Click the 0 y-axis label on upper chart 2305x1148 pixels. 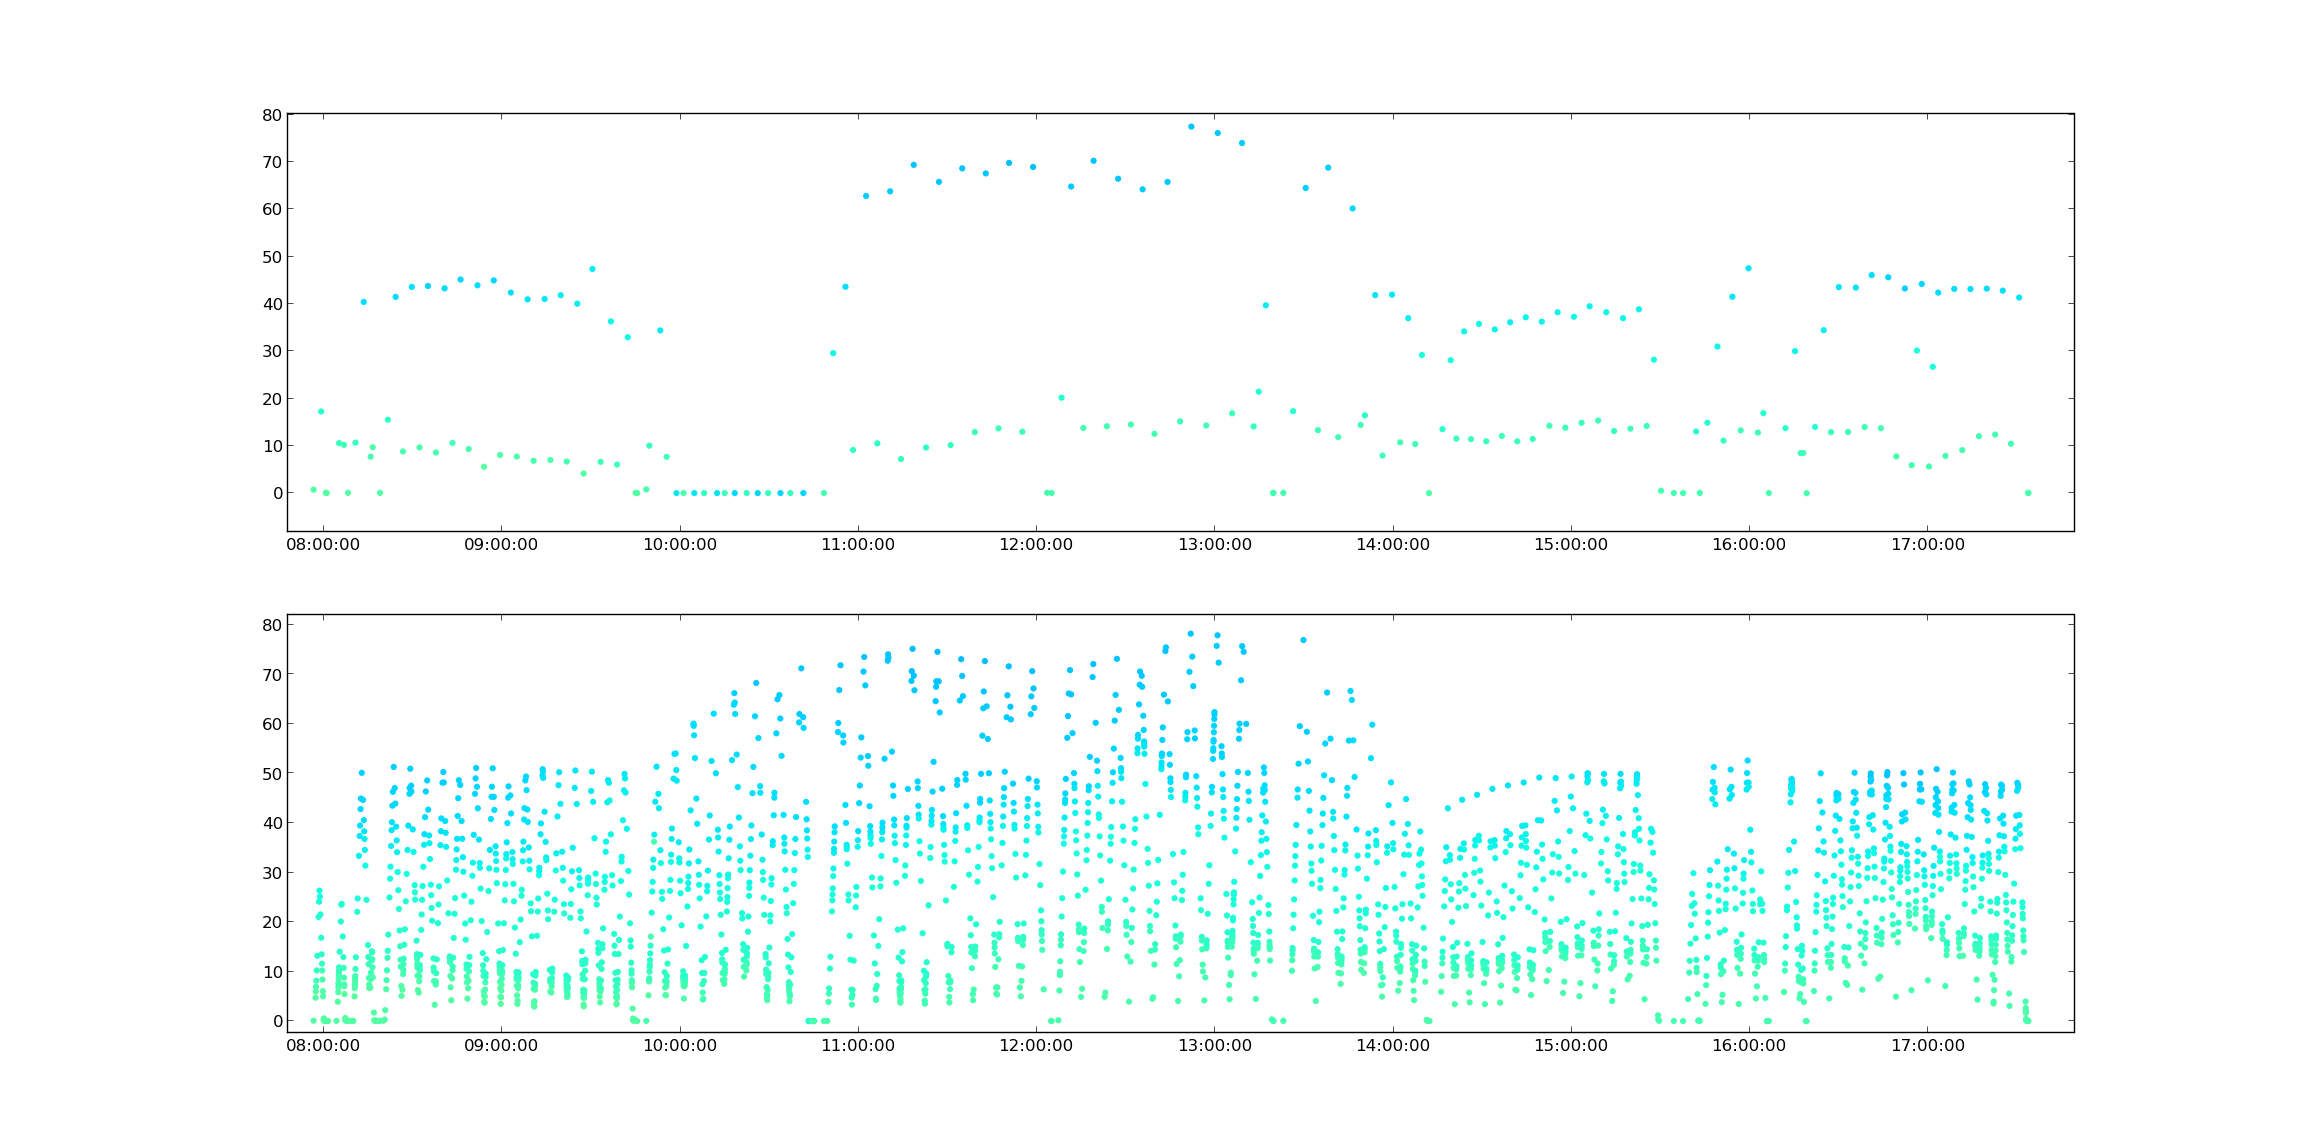point(277,493)
